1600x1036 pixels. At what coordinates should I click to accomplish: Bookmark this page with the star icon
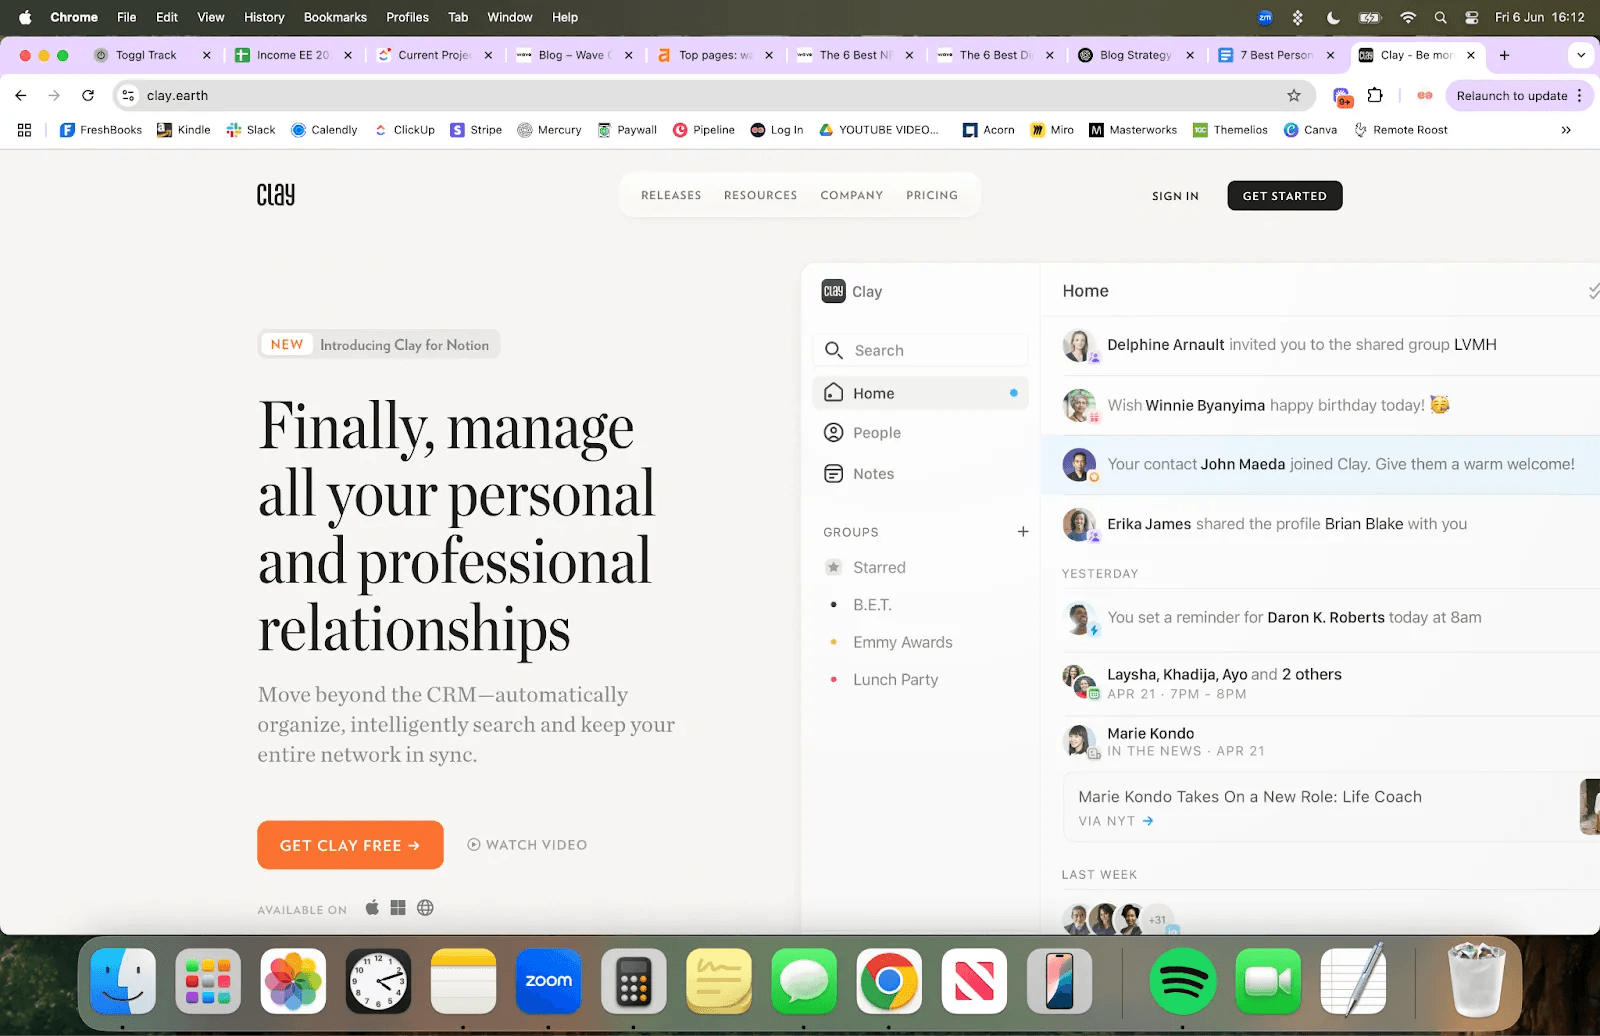(x=1294, y=96)
